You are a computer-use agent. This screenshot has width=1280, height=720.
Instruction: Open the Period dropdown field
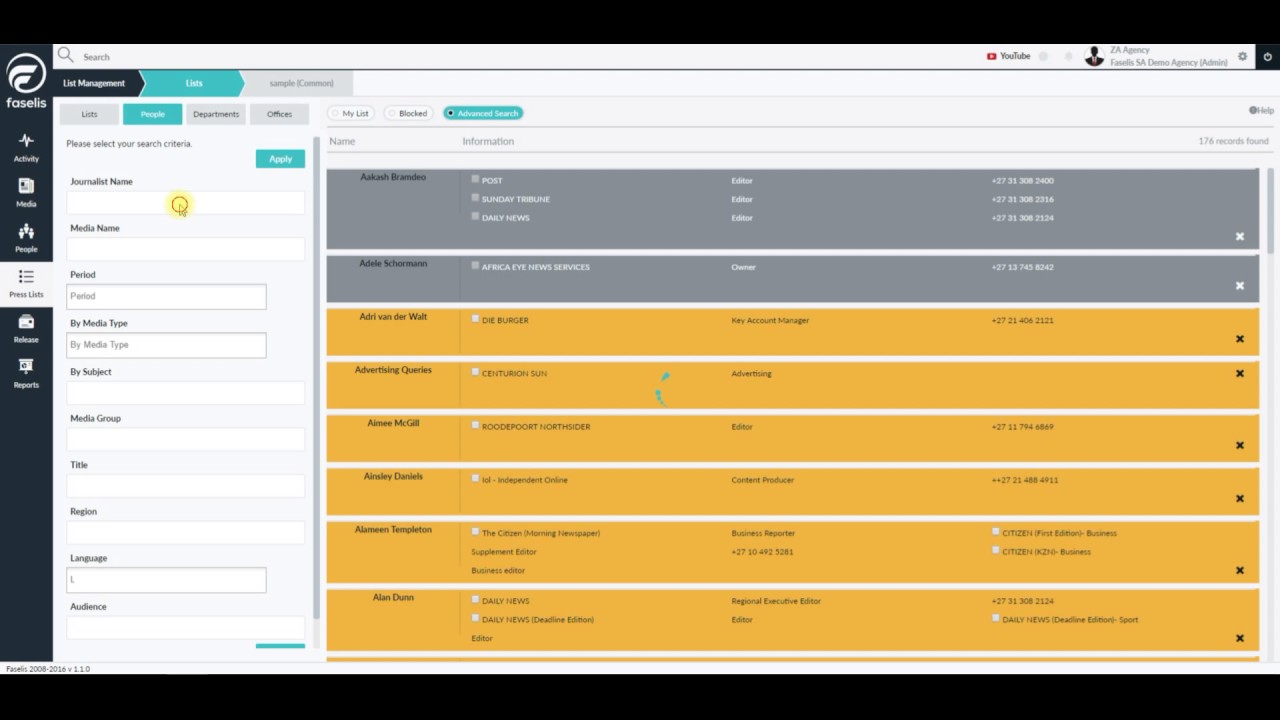[166, 296]
